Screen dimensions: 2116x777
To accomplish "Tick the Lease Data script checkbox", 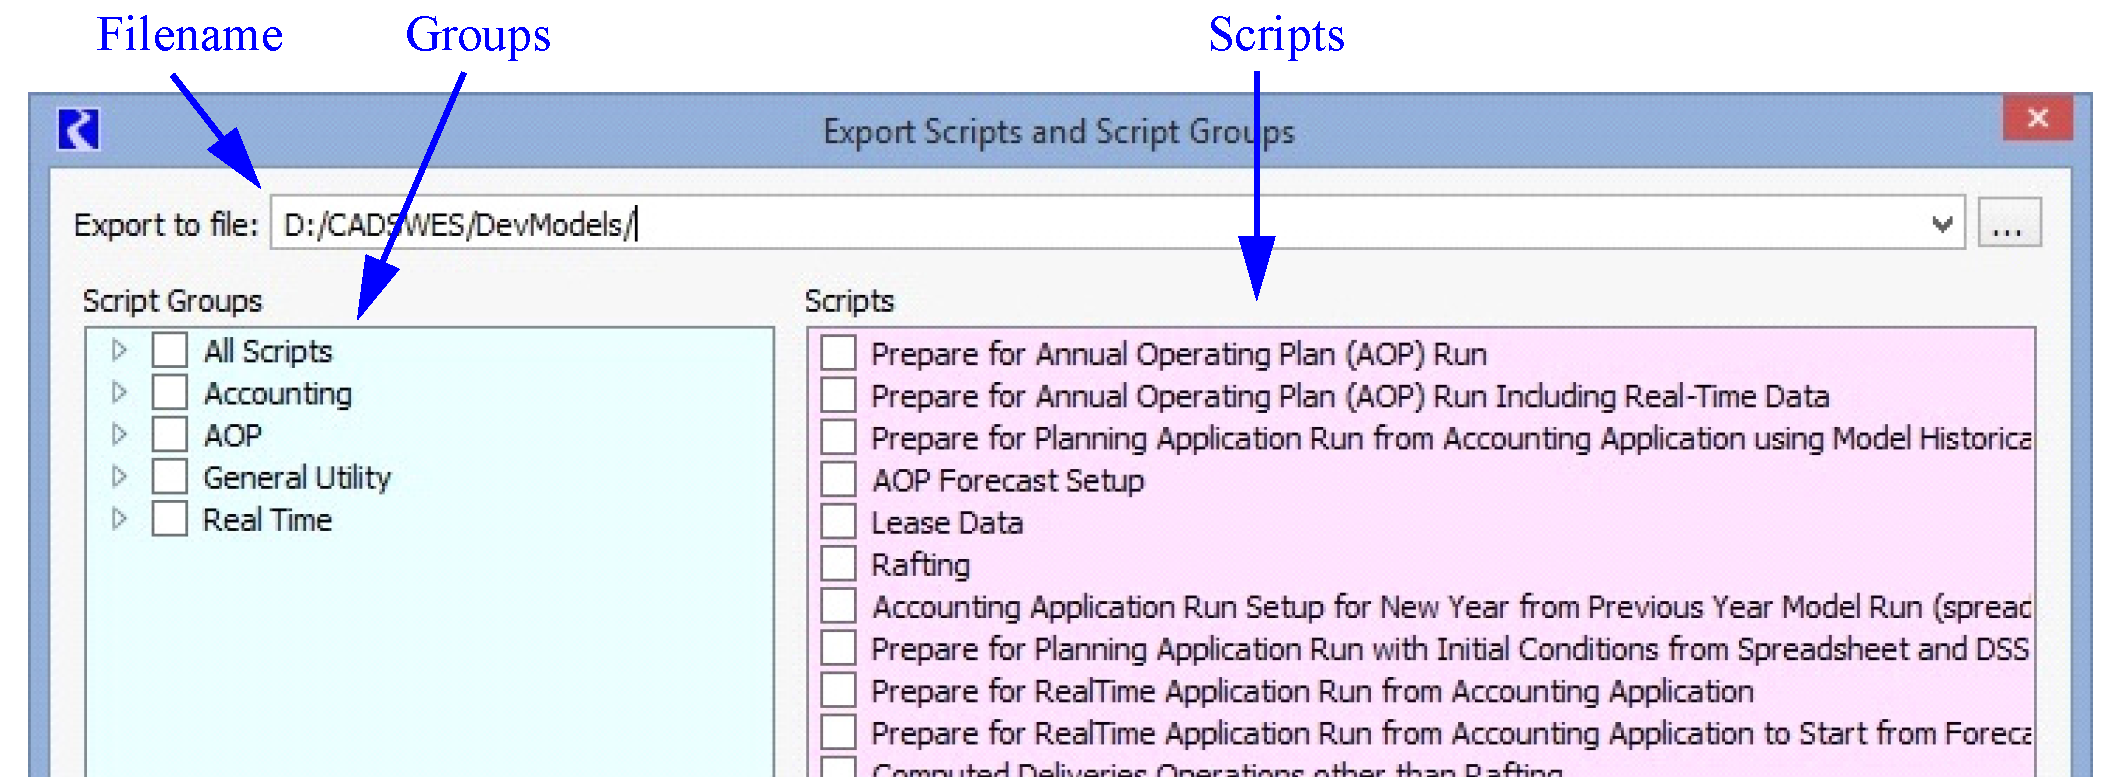I will point(838,522).
